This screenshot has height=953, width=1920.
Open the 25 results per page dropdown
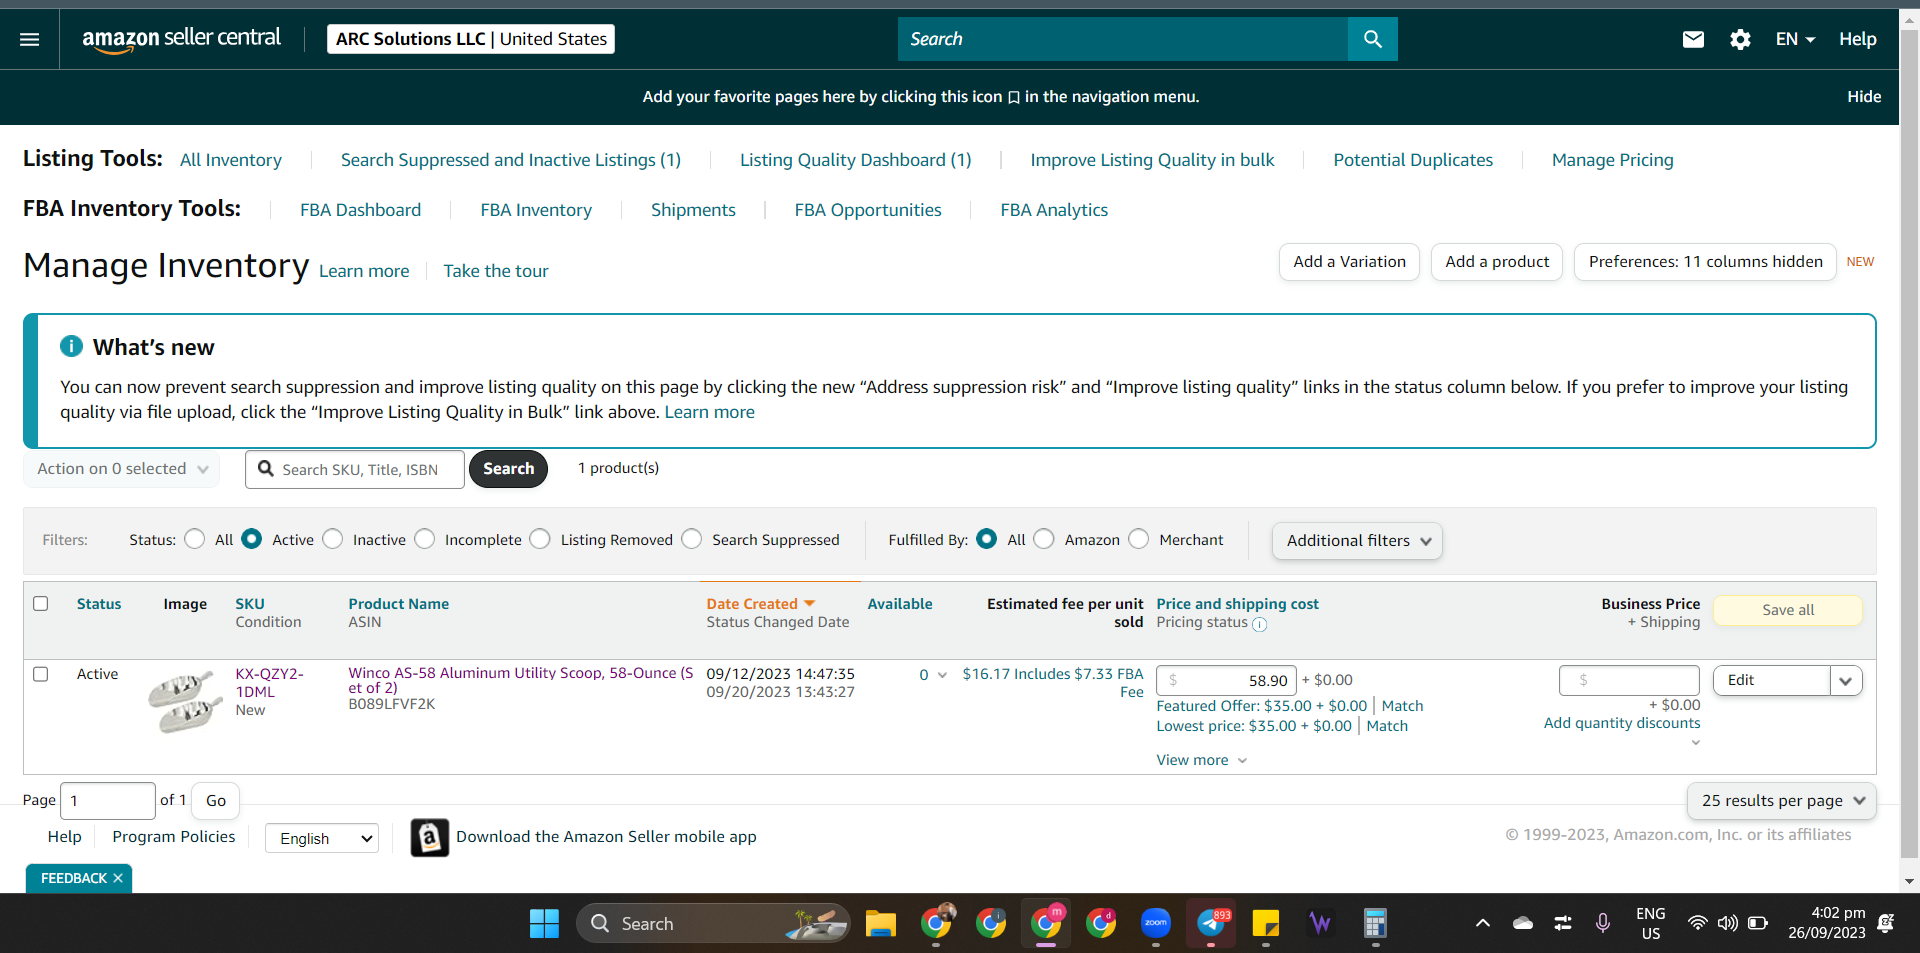(x=1782, y=801)
